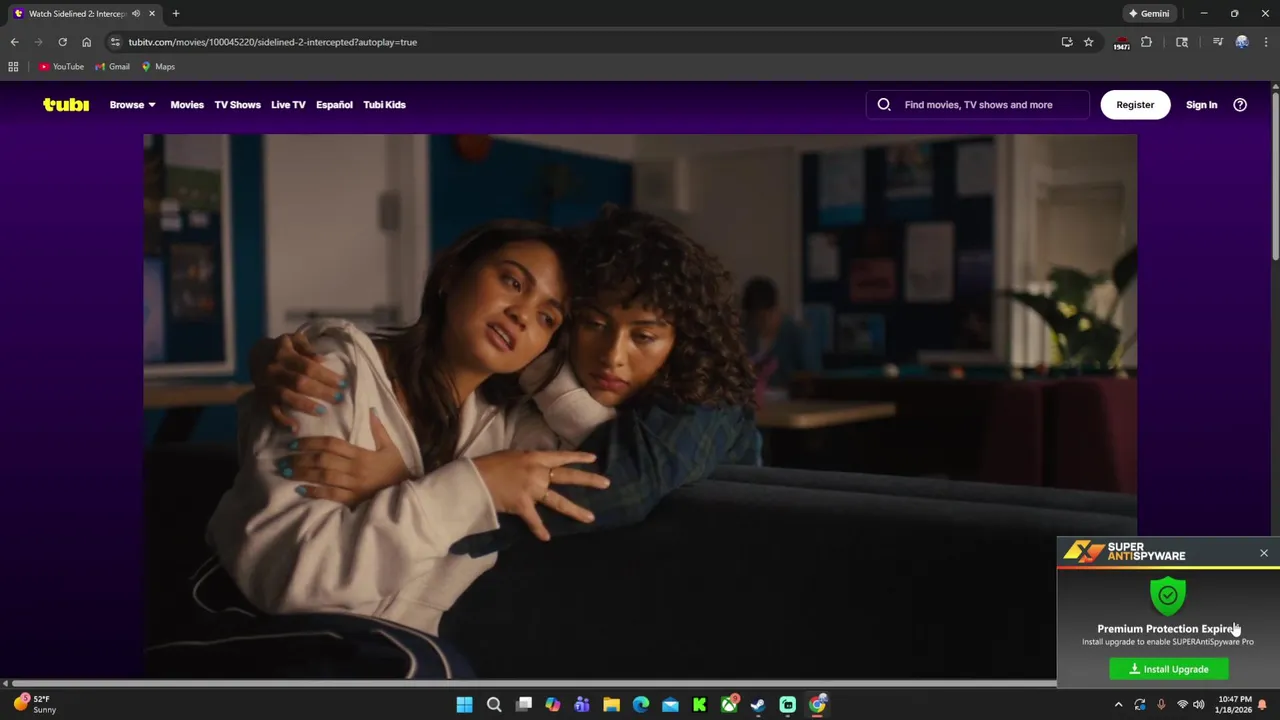The width and height of the screenshot is (1280, 720).
Task: Open the red extension with 1947 badge
Action: [1121, 42]
